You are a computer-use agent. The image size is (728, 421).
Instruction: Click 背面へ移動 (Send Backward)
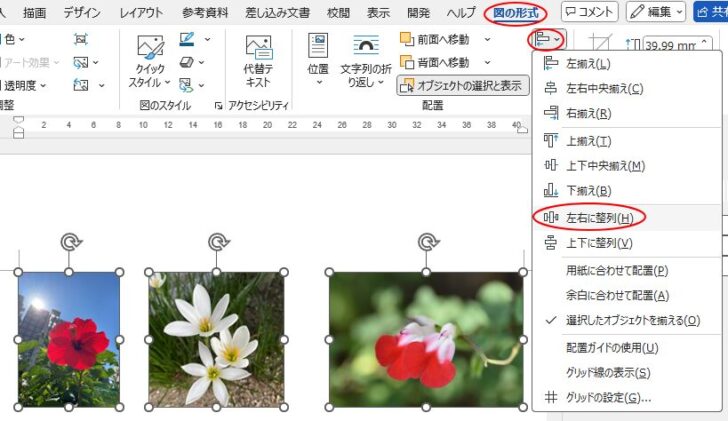(435, 62)
